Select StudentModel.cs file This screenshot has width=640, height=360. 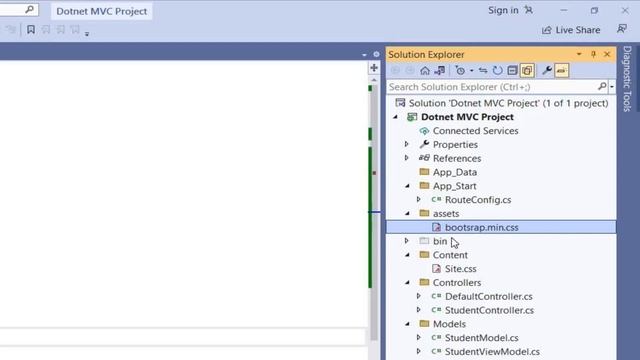482,338
